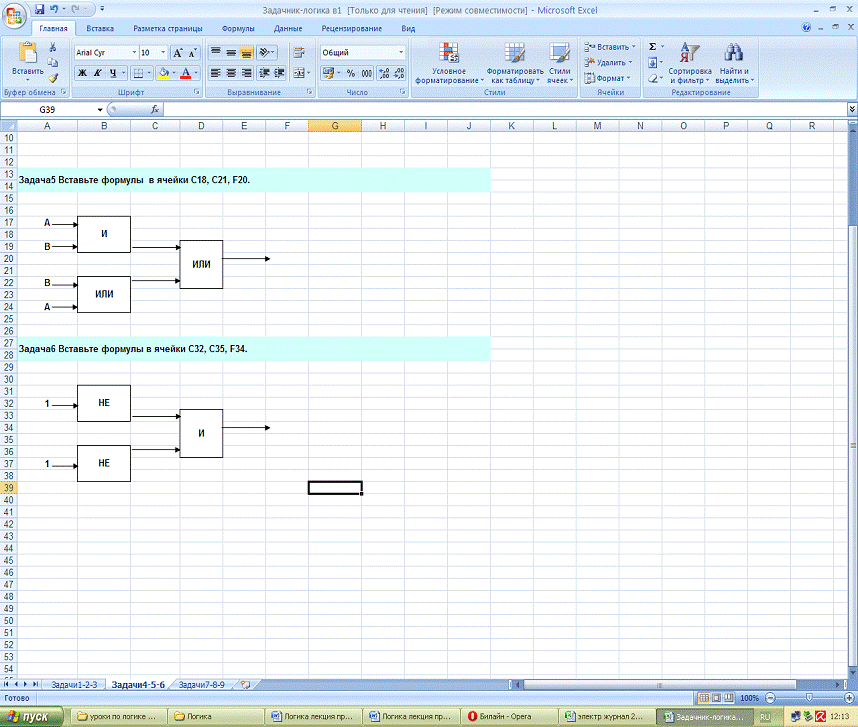Open font name Arial Cyr dropdown
The height and width of the screenshot is (727, 858).
pos(134,53)
